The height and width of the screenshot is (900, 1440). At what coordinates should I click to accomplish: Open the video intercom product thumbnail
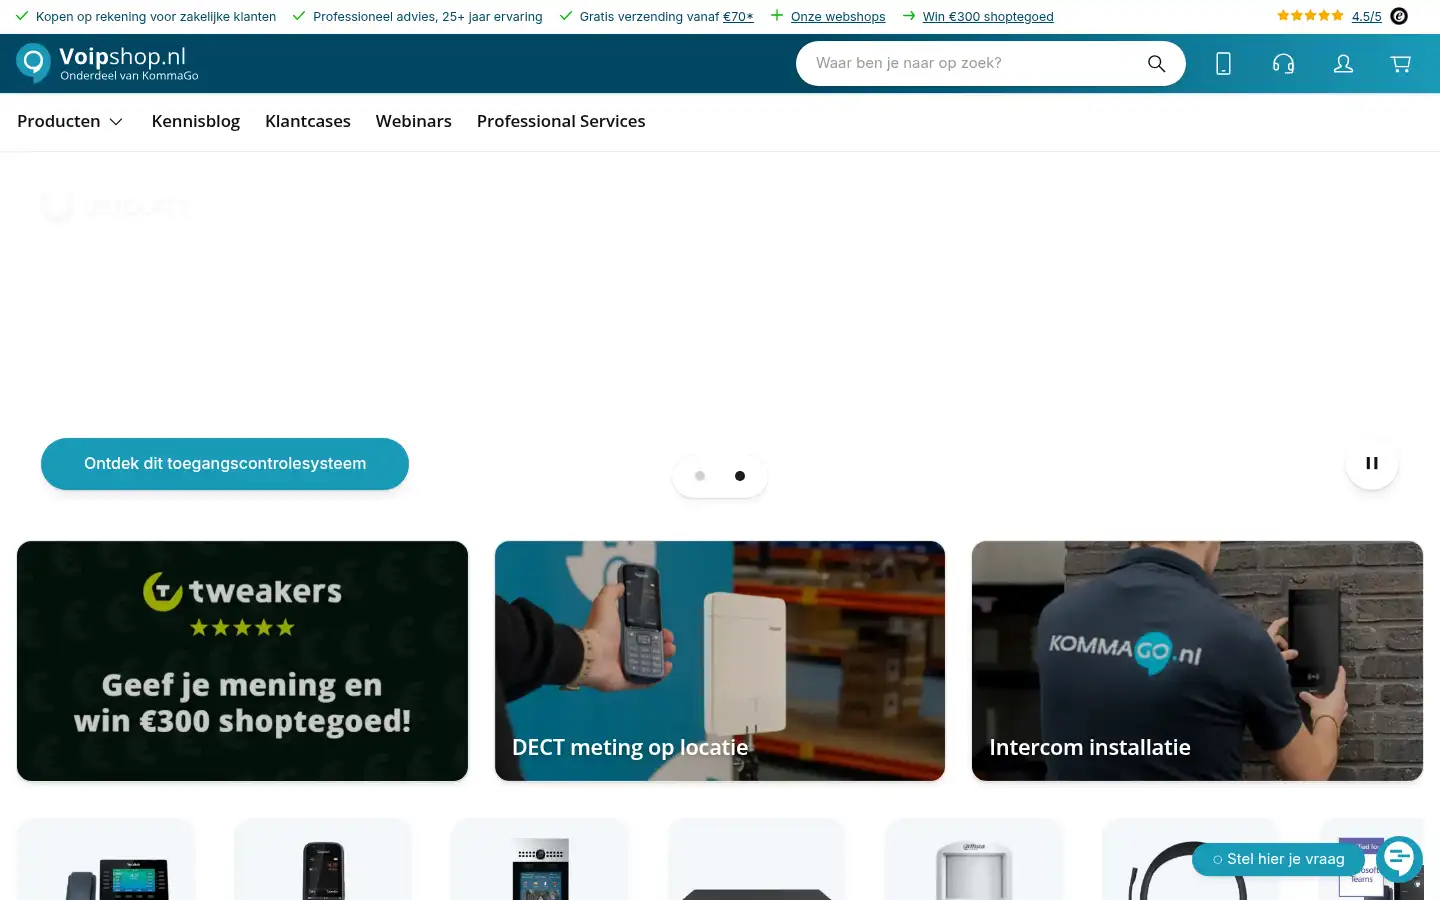coord(540,860)
